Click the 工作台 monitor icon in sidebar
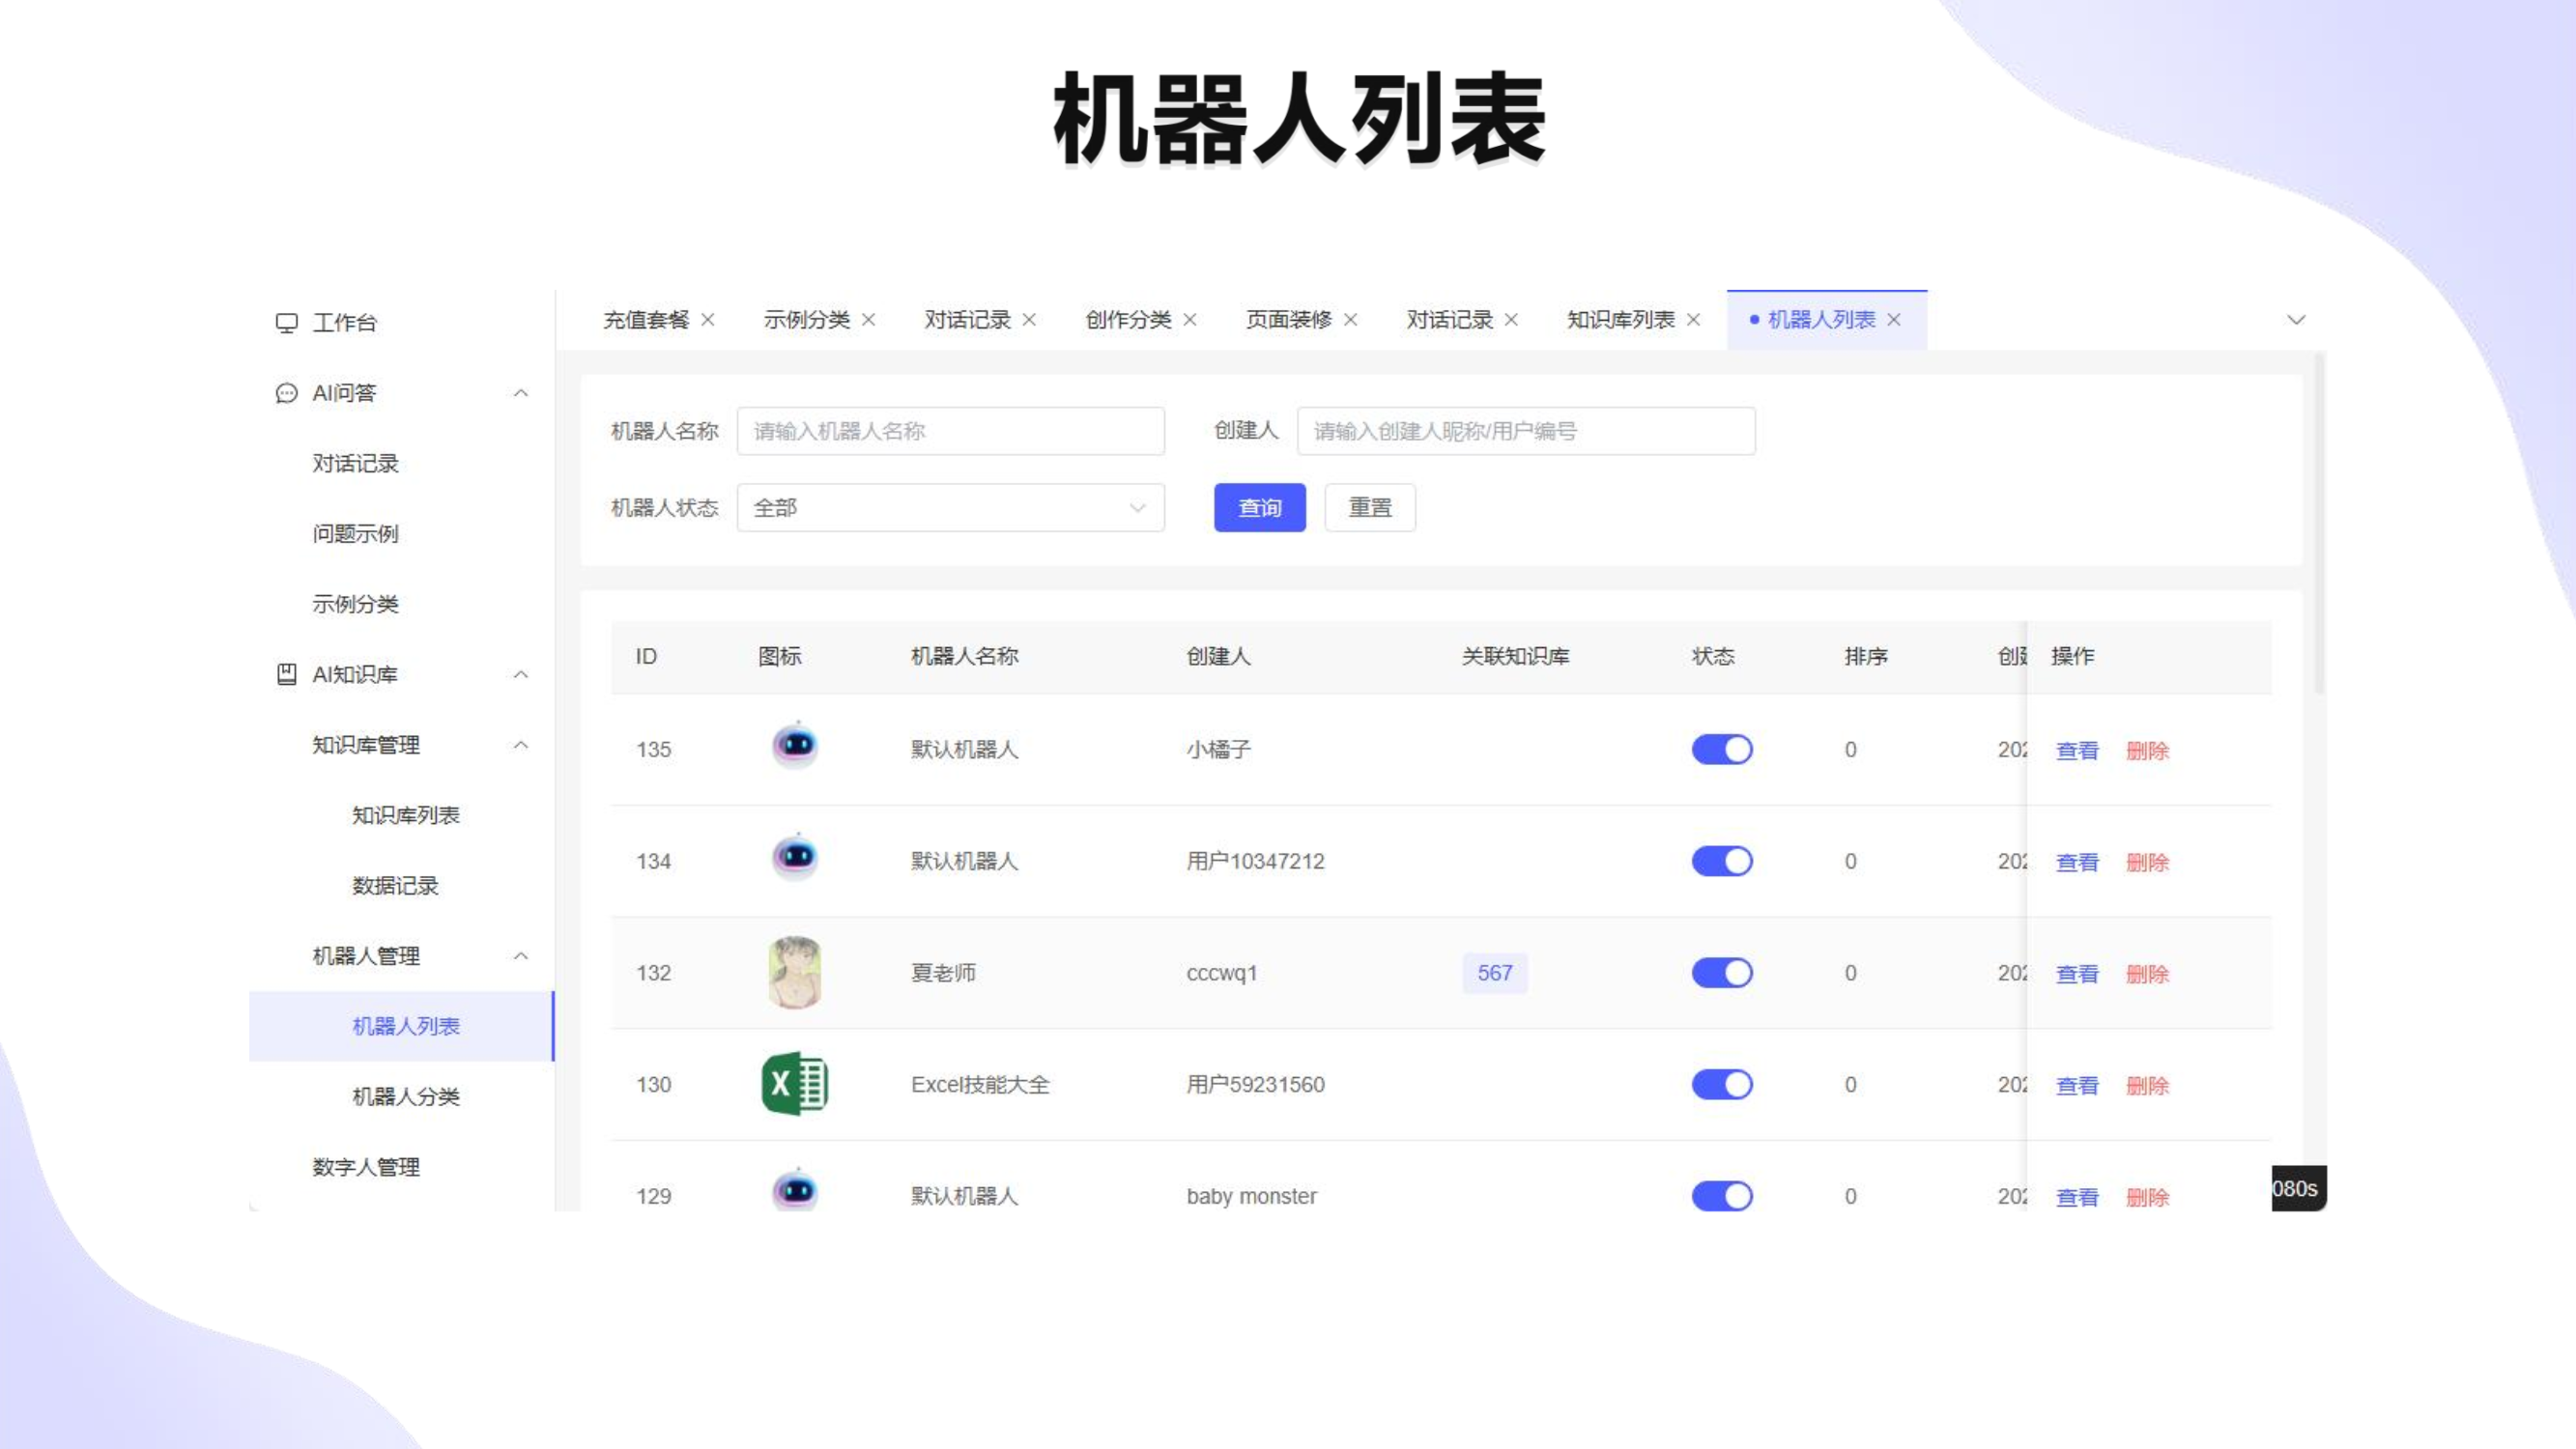Viewport: 2576px width, 1449px height. (x=286, y=323)
